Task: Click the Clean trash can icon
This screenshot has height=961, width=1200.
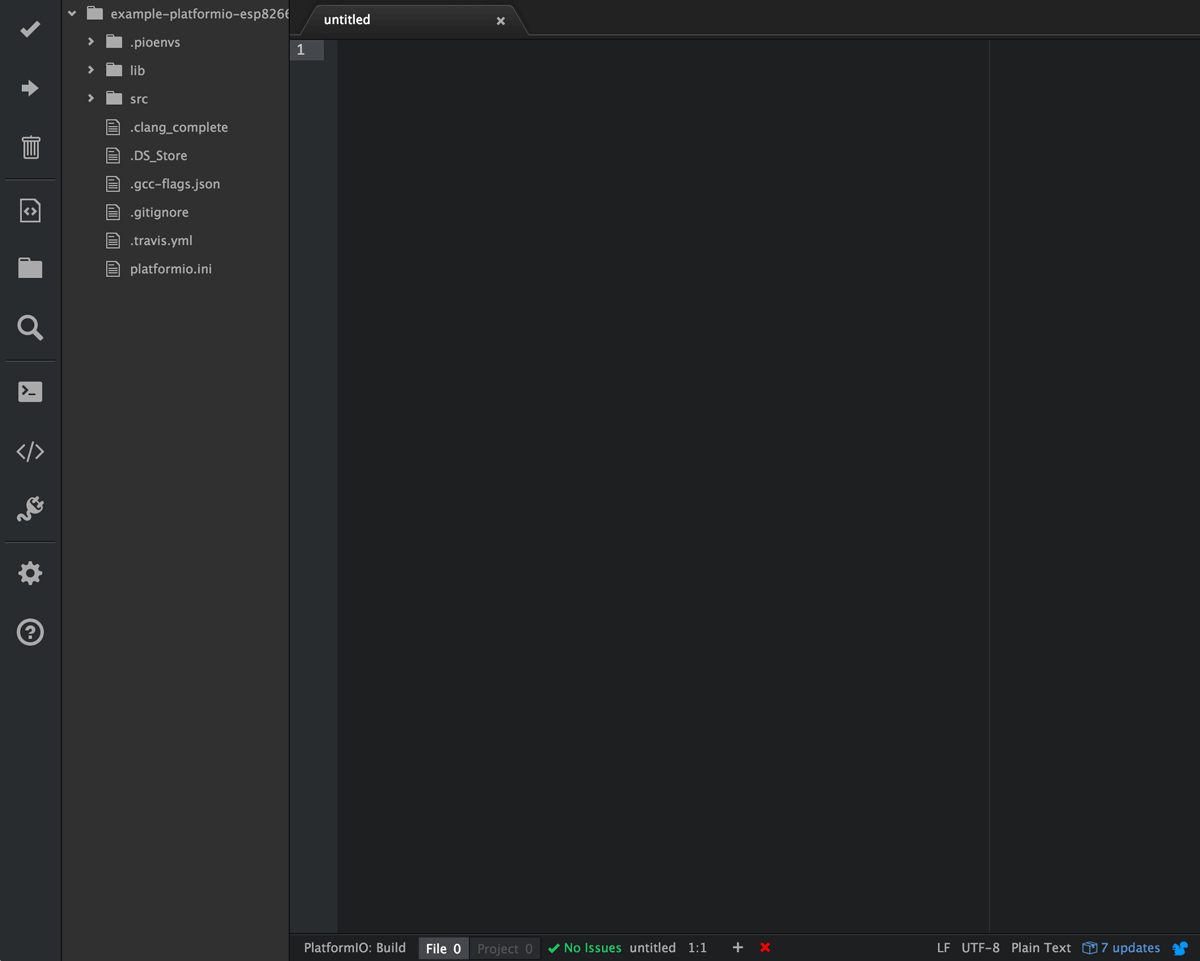Action: [30, 147]
